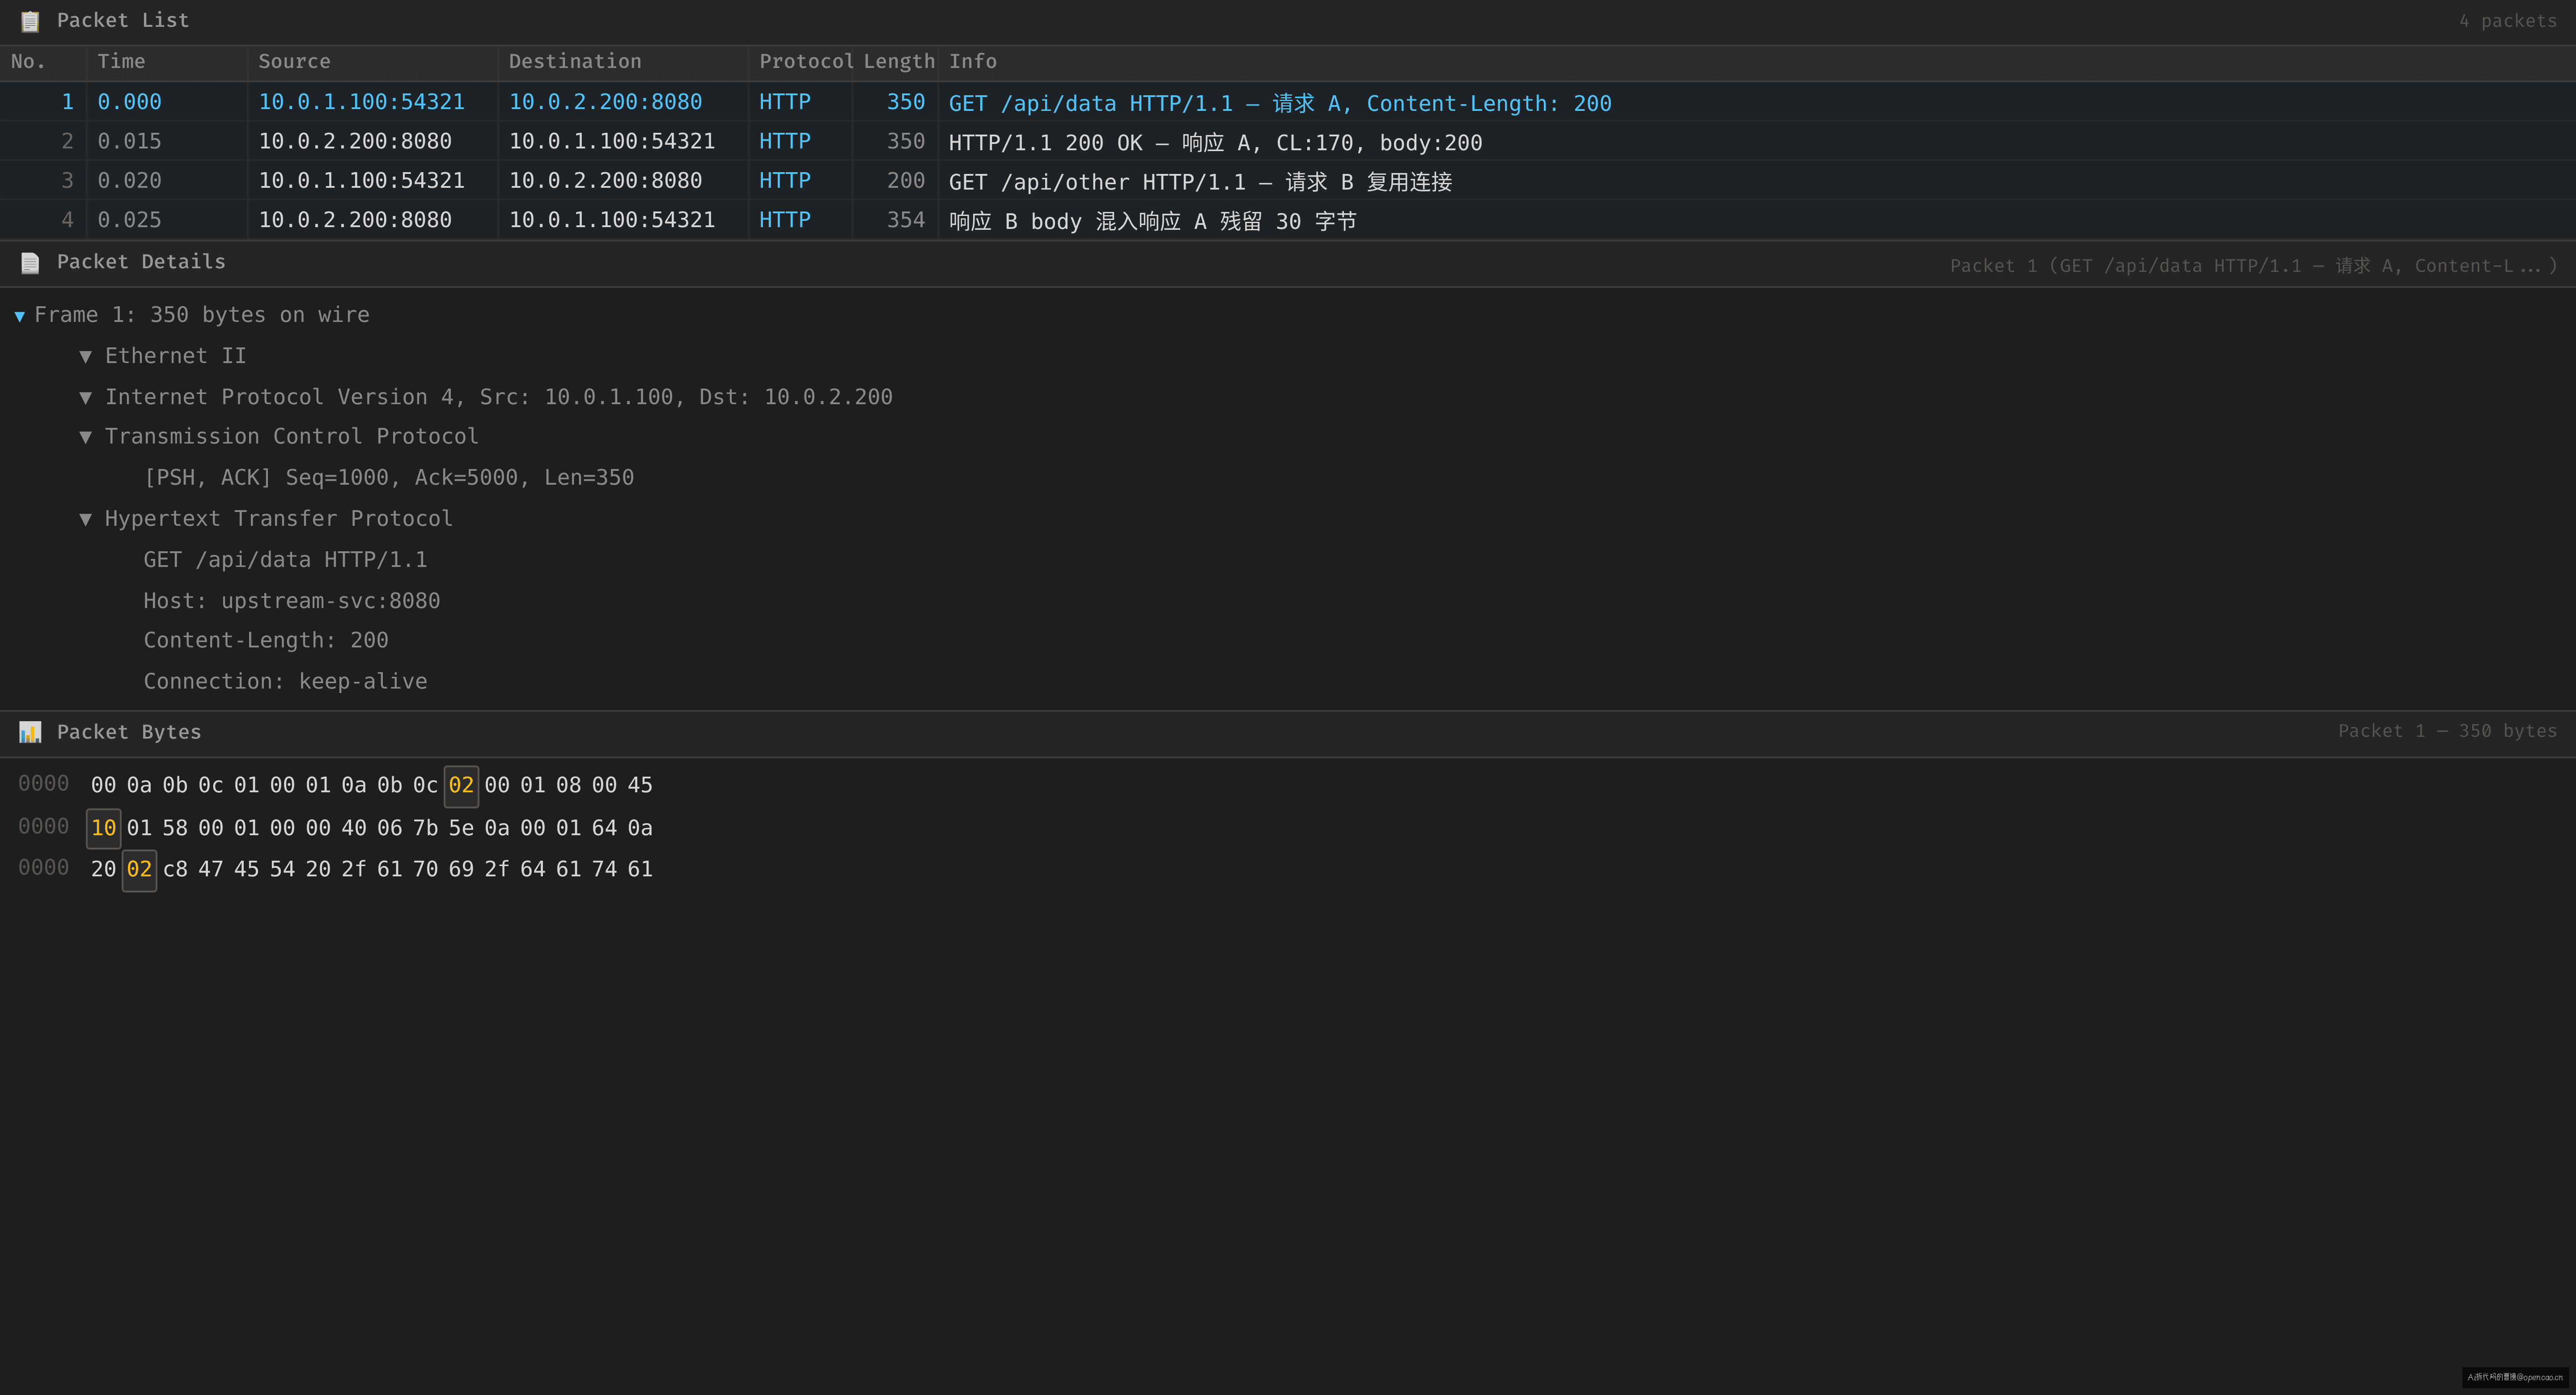Viewport: 2576px width, 1395px height.
Task: Sort by the Destination column header
Action: (623, 62)
